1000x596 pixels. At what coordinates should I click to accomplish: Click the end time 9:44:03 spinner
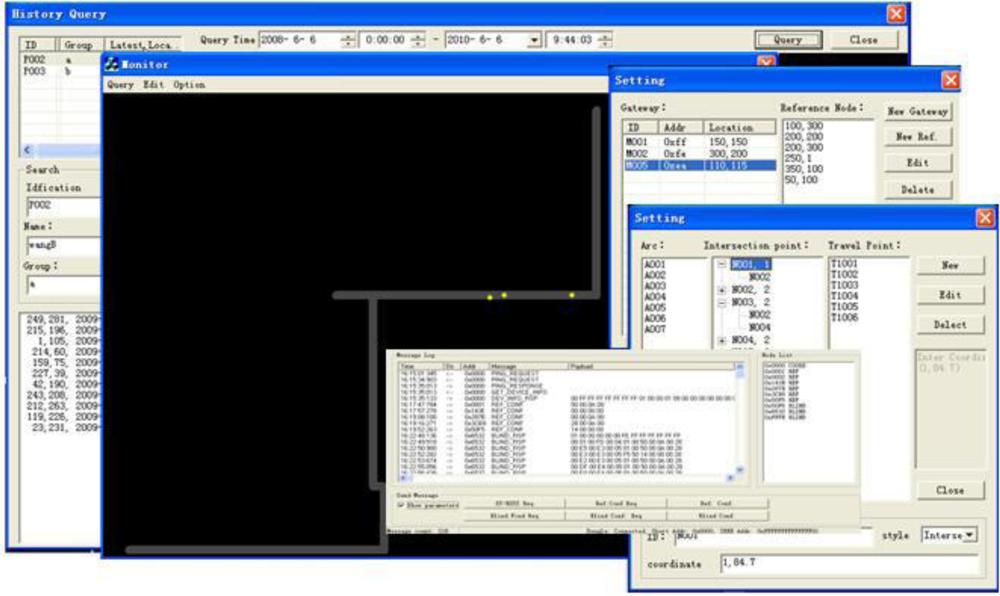[x=604, y=40]
